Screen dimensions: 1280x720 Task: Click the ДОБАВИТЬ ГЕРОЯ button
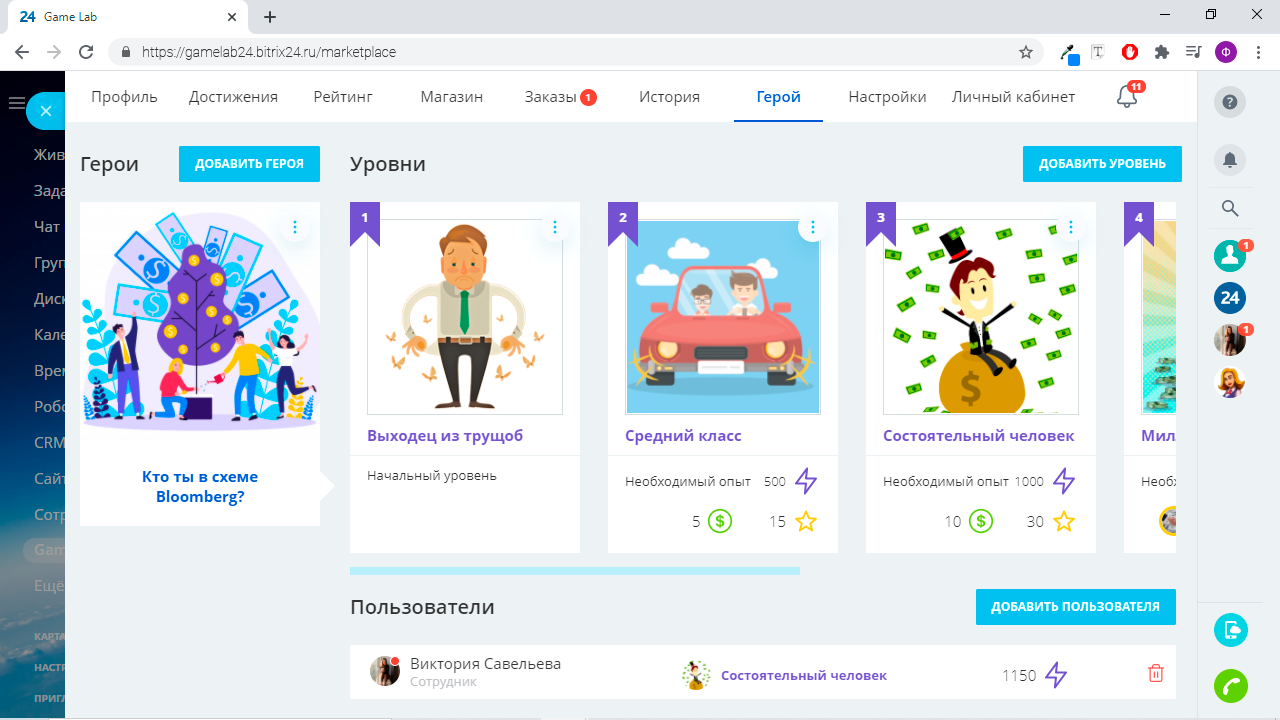tap(249, 164)
